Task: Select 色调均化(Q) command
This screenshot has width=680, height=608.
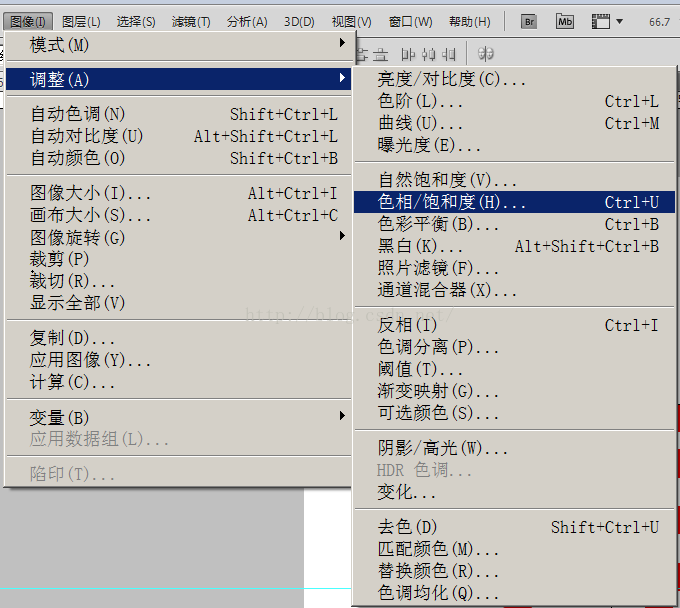Action: click(514, 592)
